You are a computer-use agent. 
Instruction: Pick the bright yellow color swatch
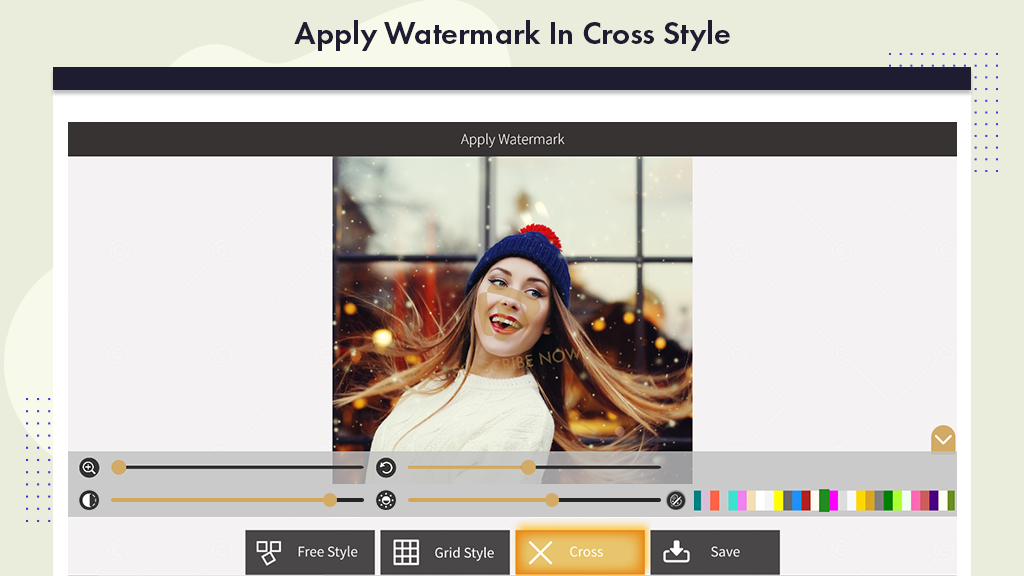[x=778, y=500]
